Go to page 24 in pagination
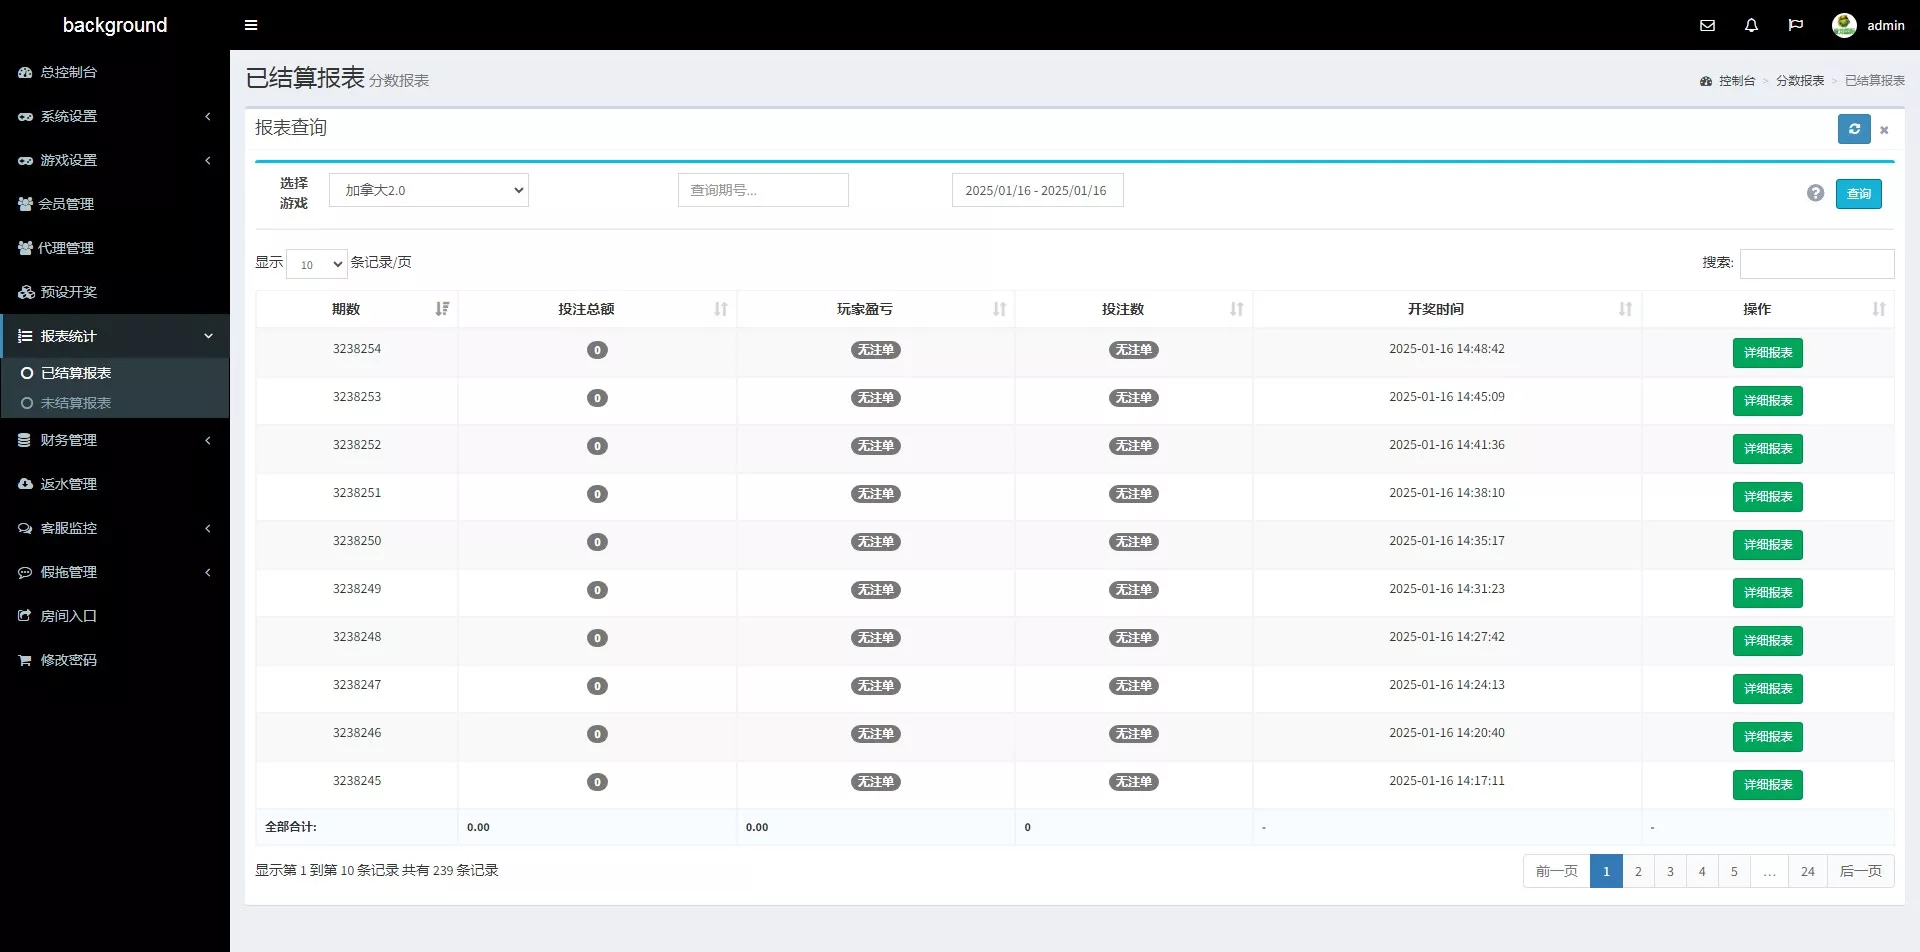This screenshot has width=1920, height=952. [1807, 871]
